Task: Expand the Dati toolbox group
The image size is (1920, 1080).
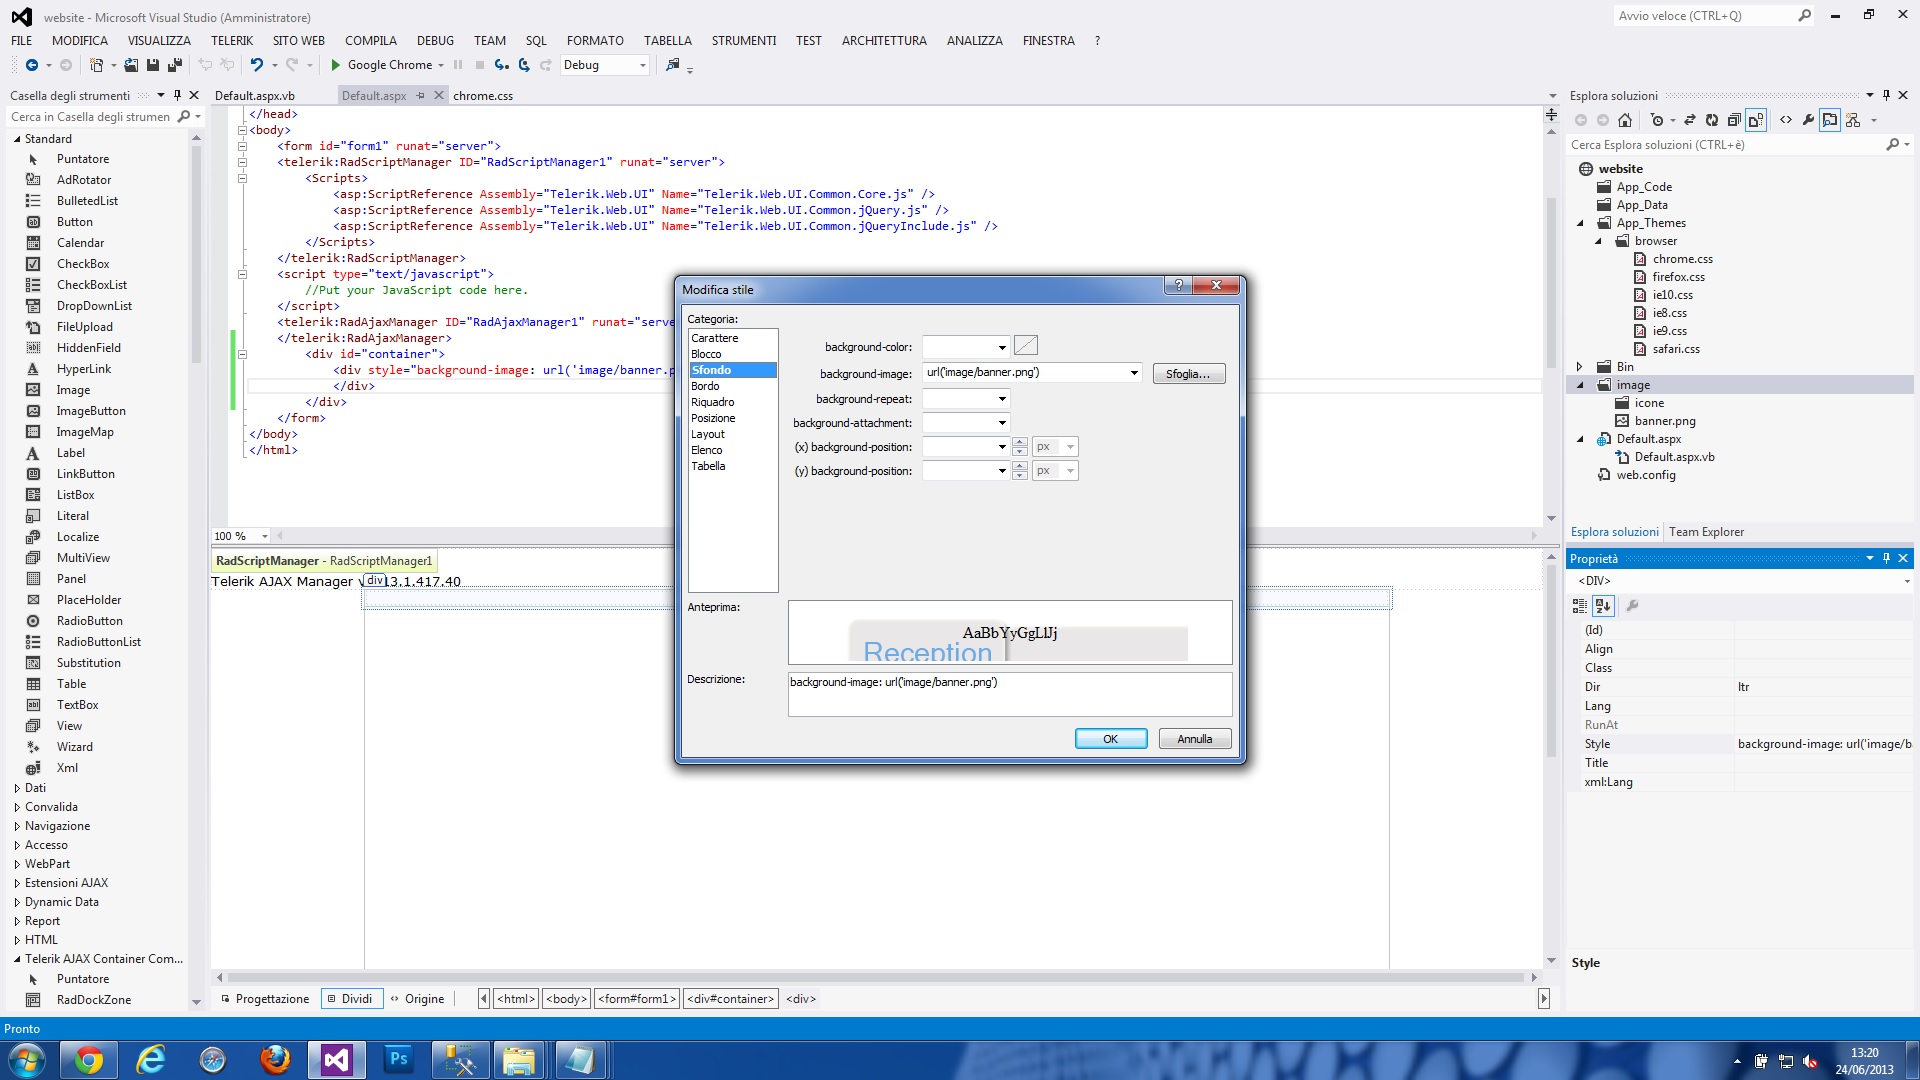Action: [x=17, y=788]
